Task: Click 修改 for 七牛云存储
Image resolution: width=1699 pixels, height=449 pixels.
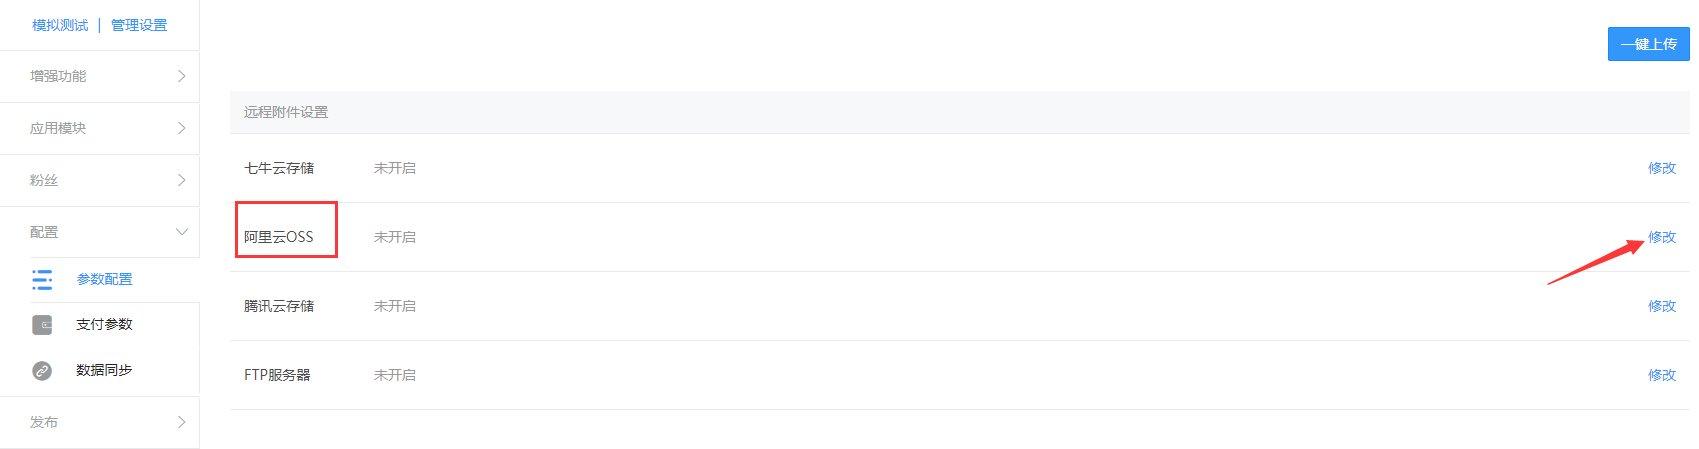Action: point(1662,168)
